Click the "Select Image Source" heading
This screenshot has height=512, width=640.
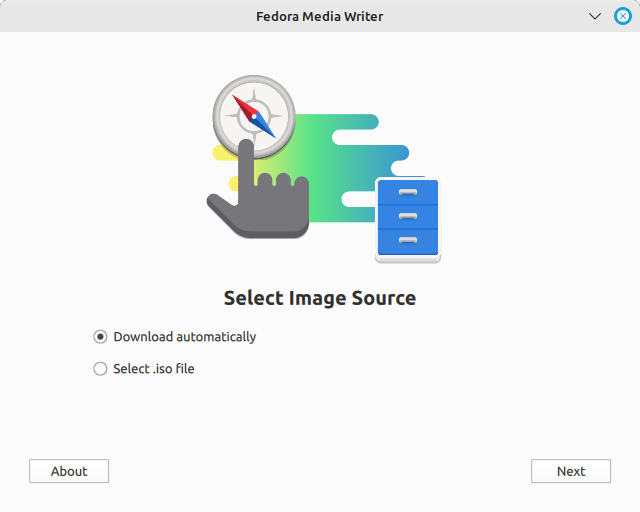click(319, 298)
